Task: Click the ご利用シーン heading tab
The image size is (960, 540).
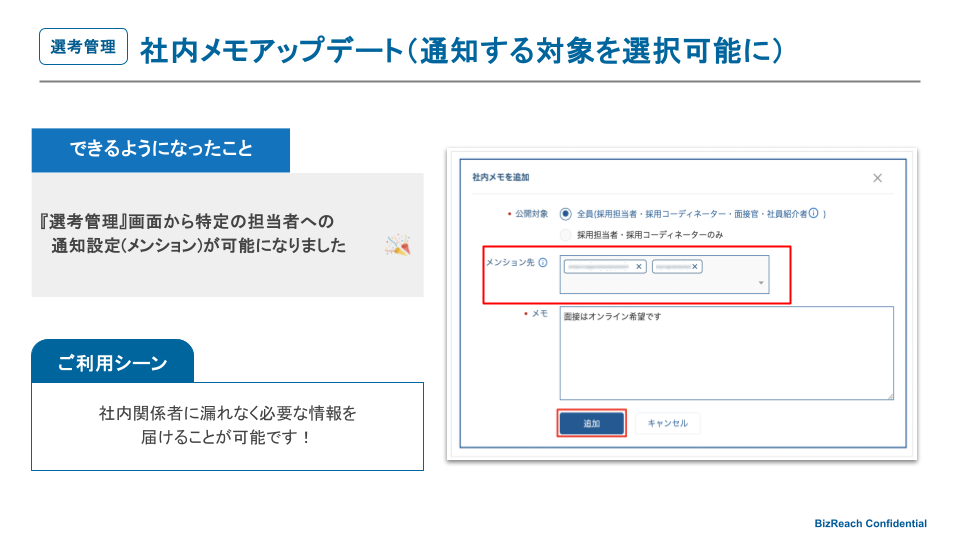Action: 113,363
